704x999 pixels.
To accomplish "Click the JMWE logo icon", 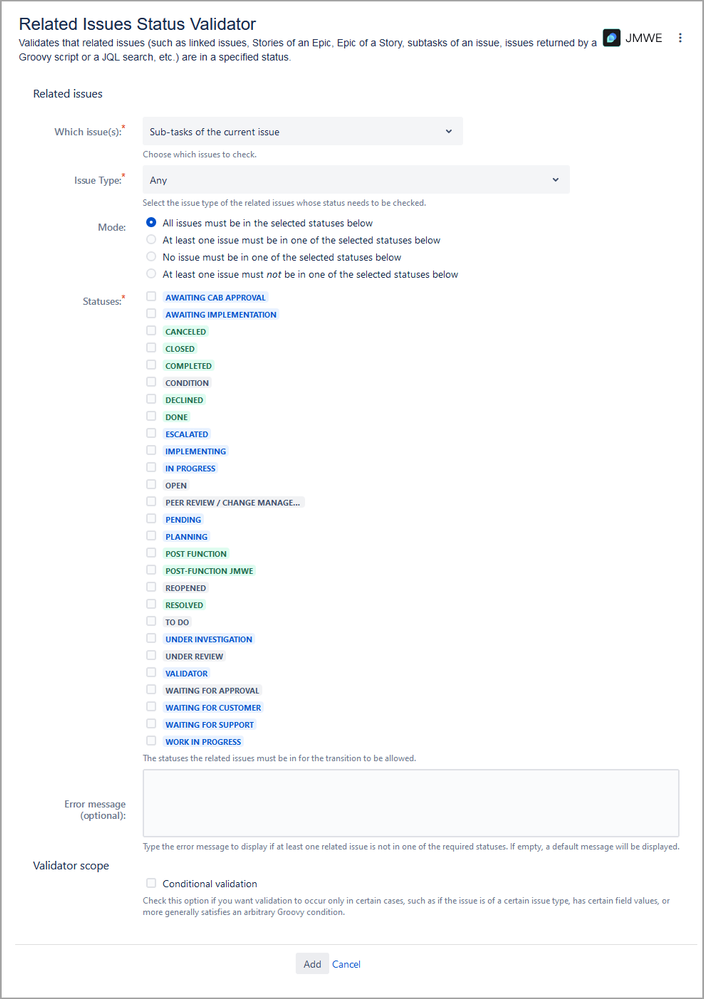I will click(x=613, y=38).
